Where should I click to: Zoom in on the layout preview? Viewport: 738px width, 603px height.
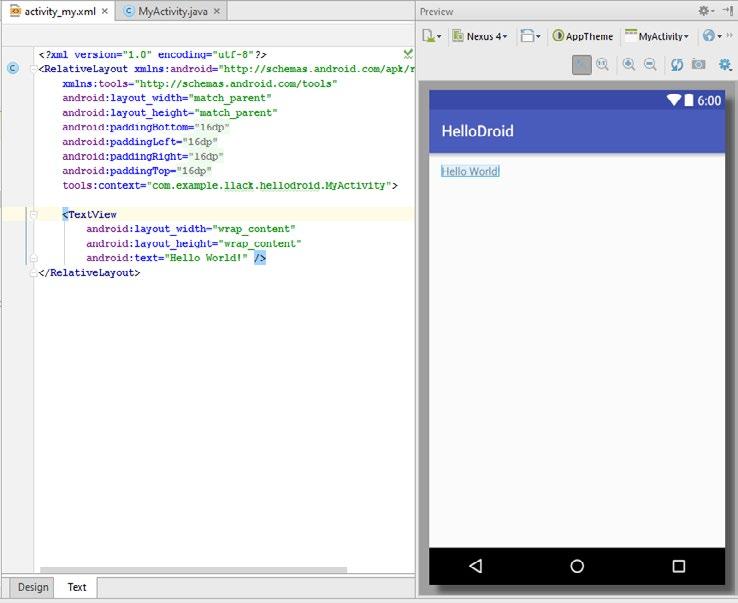coord(629,64)
